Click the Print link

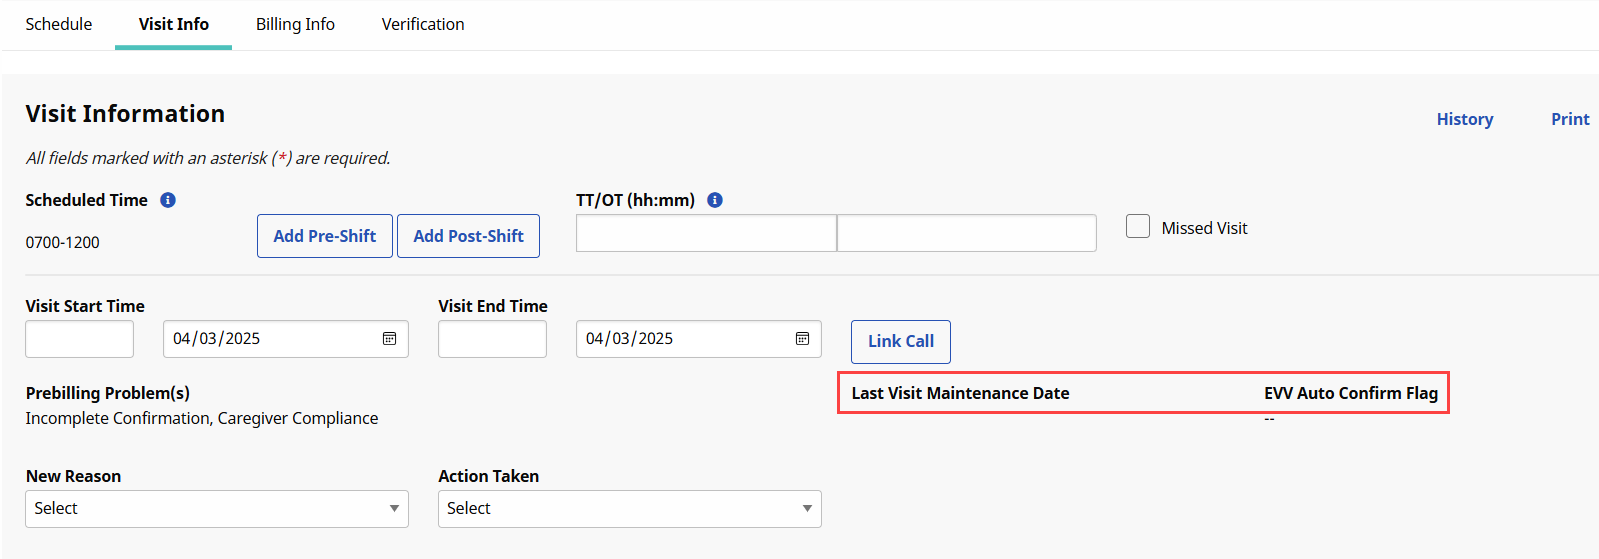point(1570,119)
